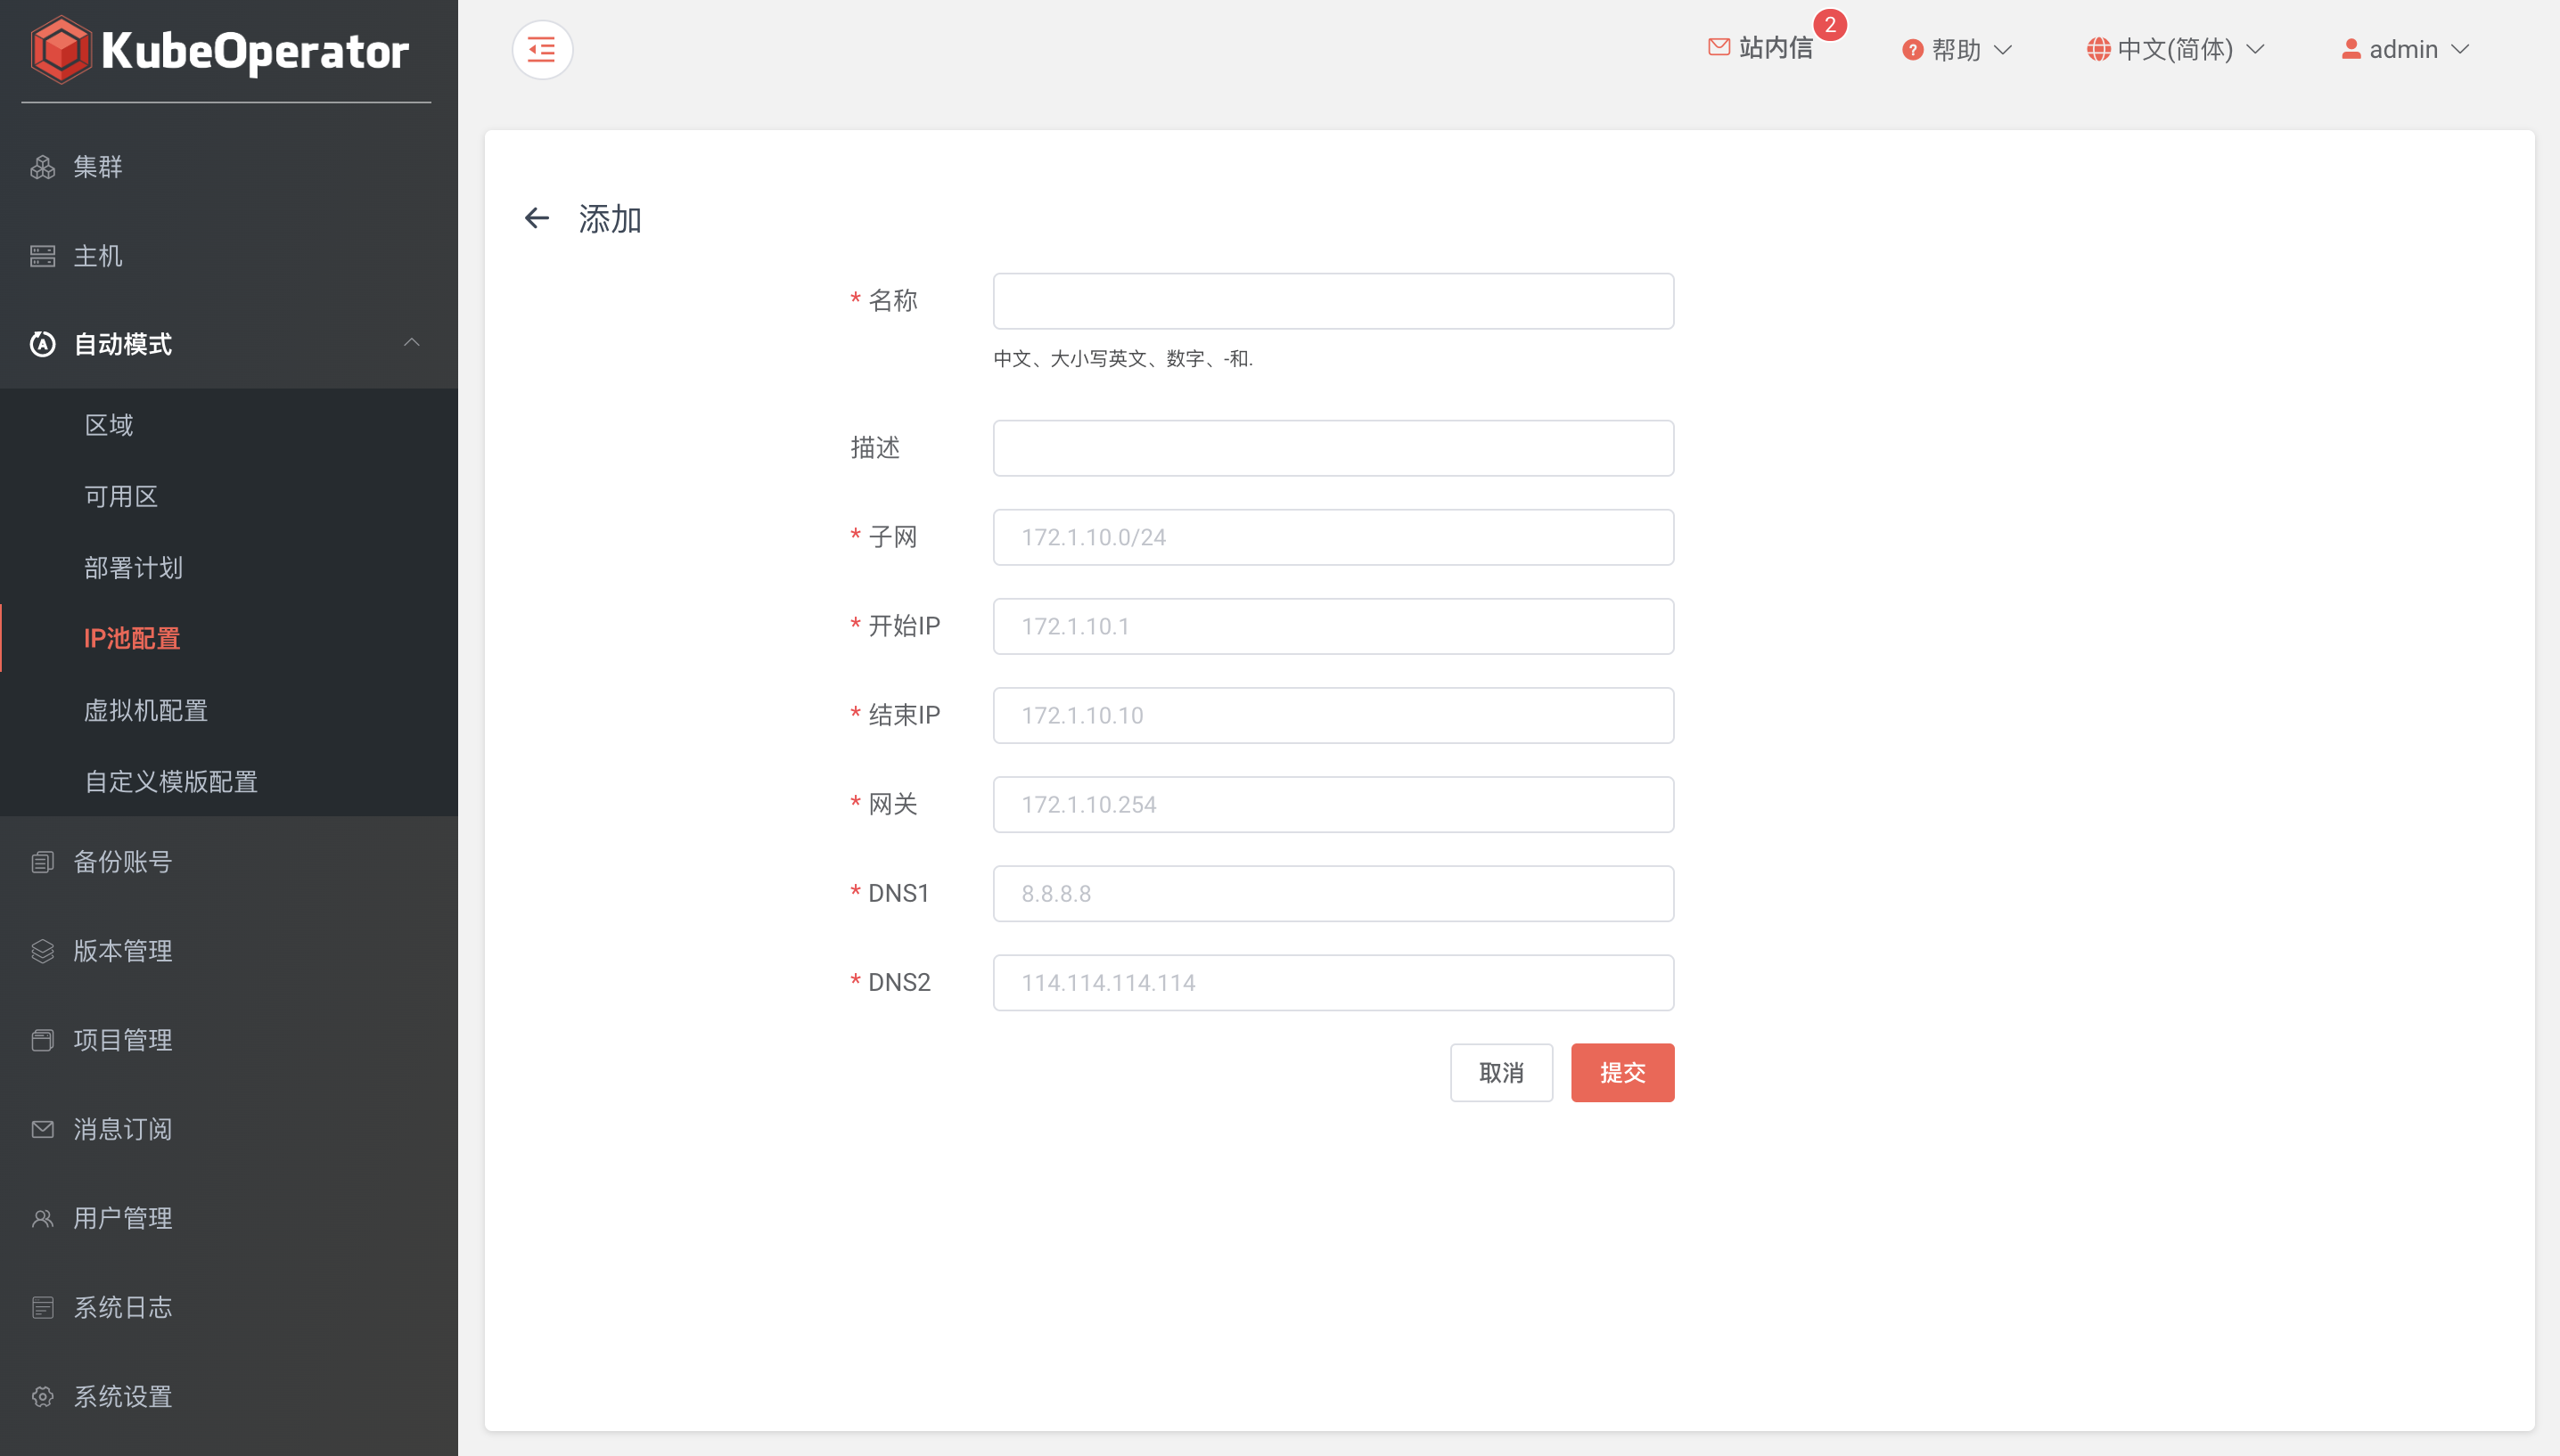Click the users icon beside 用户管理

[42, 1217]
